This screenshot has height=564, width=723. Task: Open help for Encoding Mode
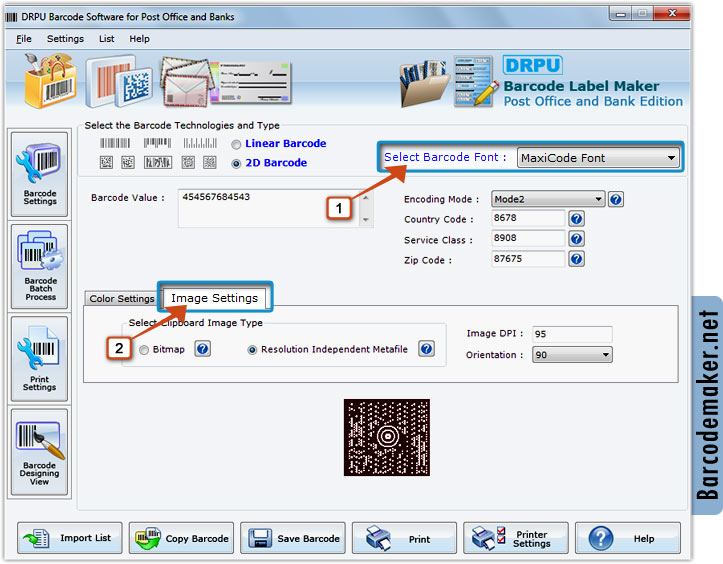pos(616,199)
